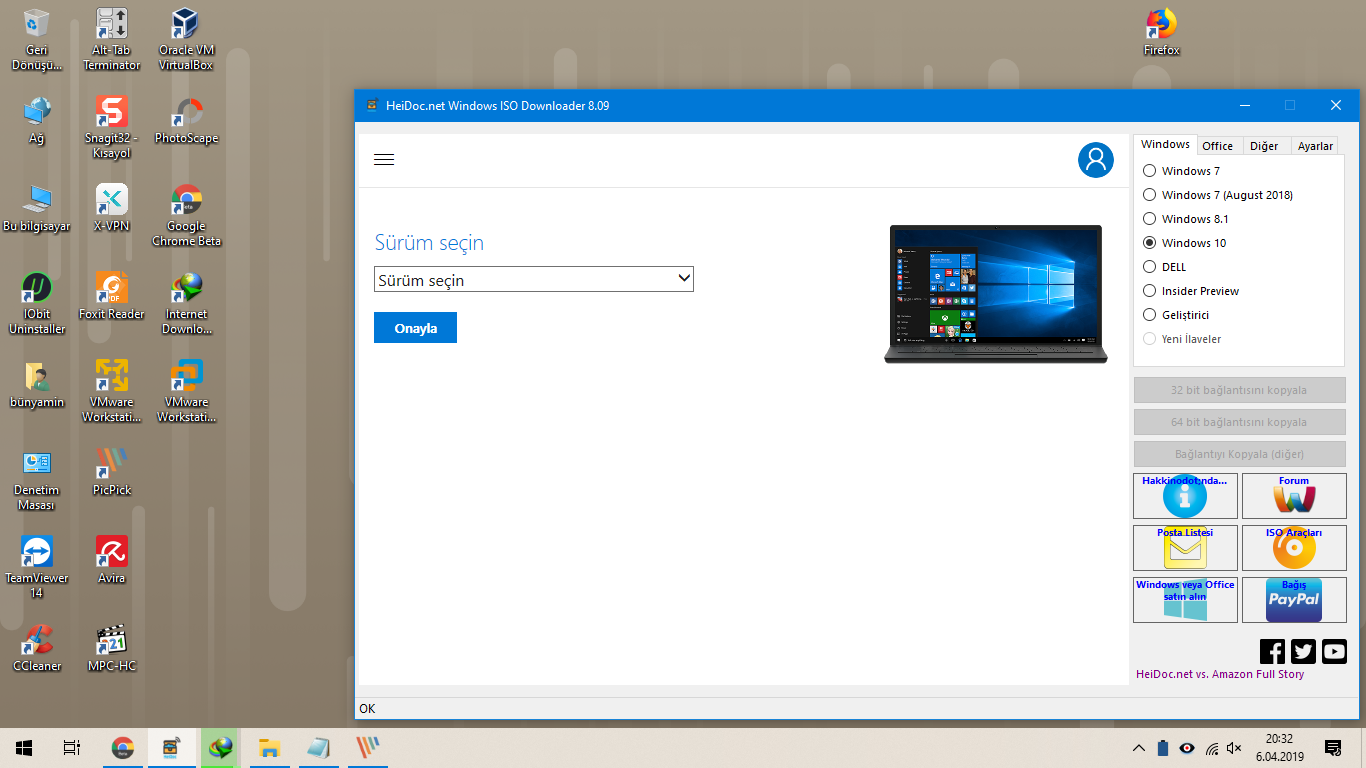1366x768 pixels.
Task: Open the IObit Uninstaller desktop icon
Action: pyautogui.click(x=37, y=303)
